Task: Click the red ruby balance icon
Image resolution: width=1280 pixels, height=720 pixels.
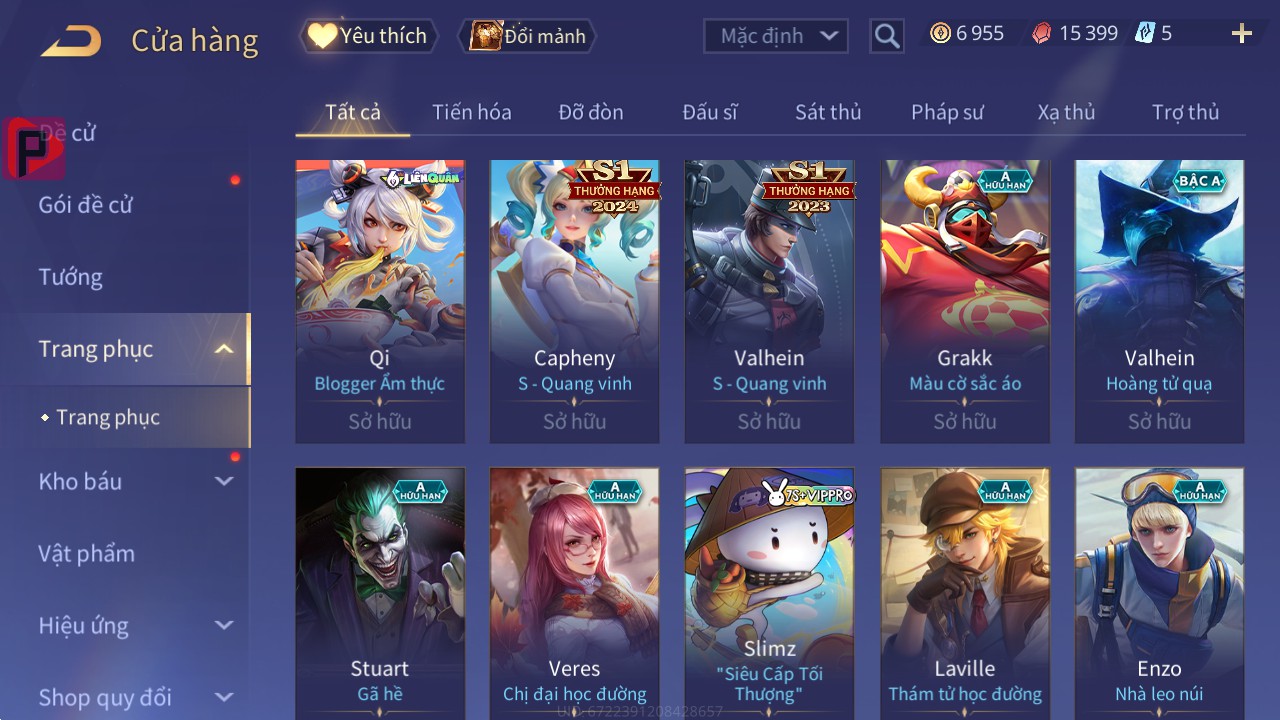Action: click(x=1041, y=34)
